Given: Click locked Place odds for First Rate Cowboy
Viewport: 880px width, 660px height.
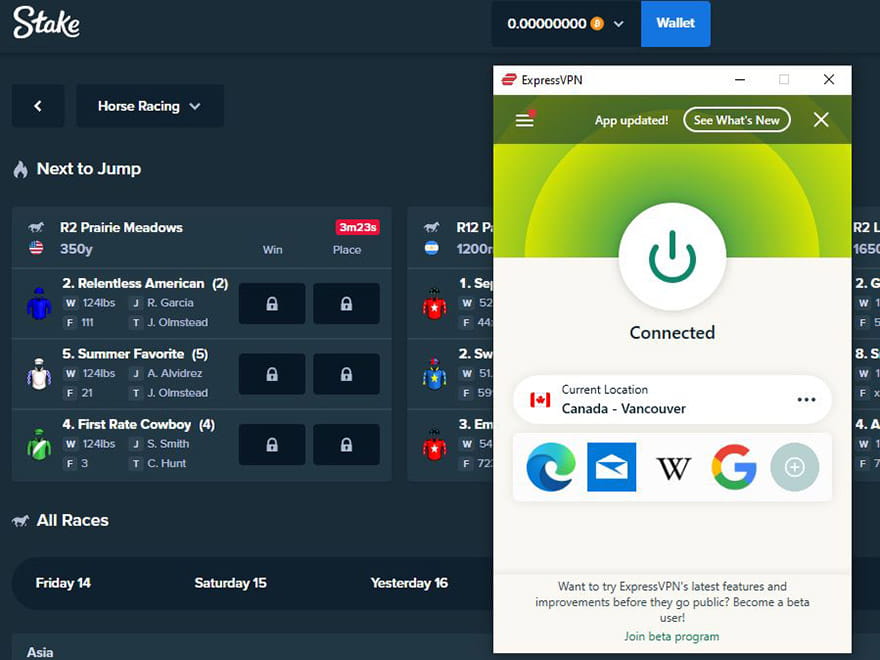Looking at the screenshot, I should pos(346,444).
